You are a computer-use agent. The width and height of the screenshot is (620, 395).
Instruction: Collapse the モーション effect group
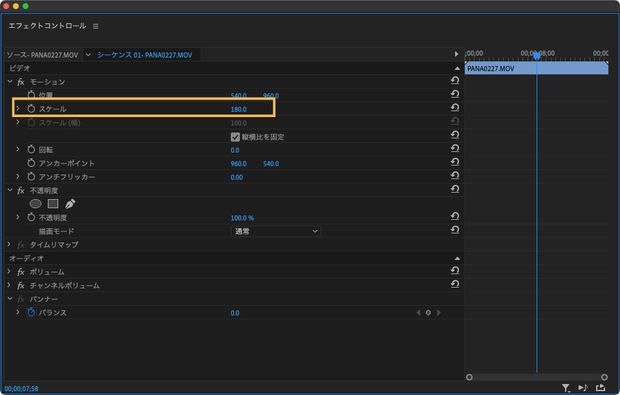click(x=10, y=81)
